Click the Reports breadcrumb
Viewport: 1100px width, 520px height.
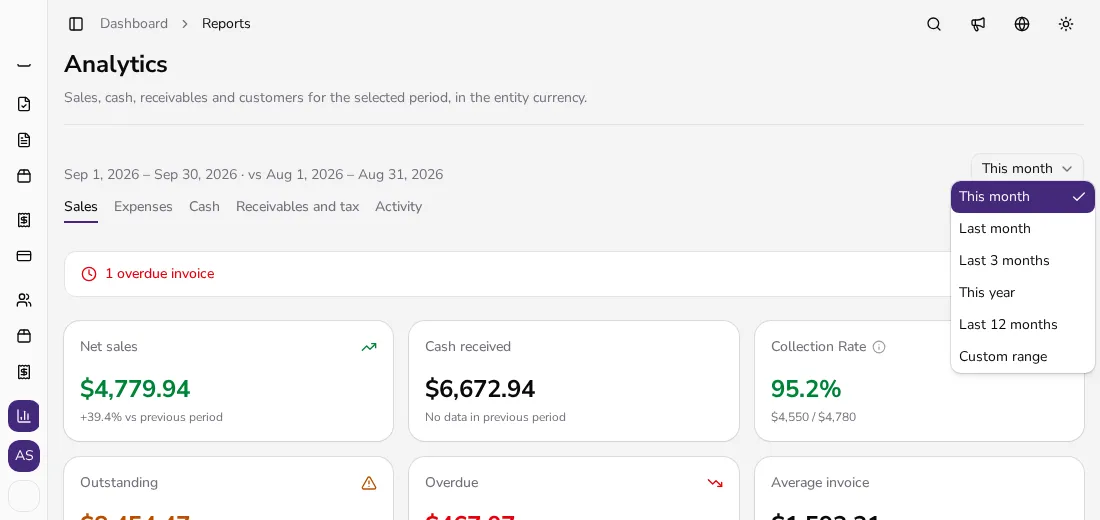[x=226, y=24]
